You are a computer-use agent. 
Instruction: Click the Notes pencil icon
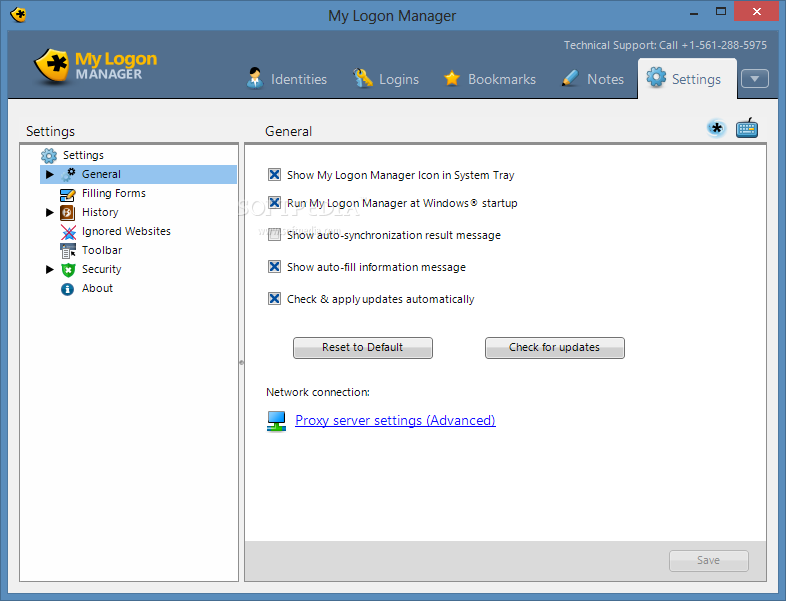(570, 78)
